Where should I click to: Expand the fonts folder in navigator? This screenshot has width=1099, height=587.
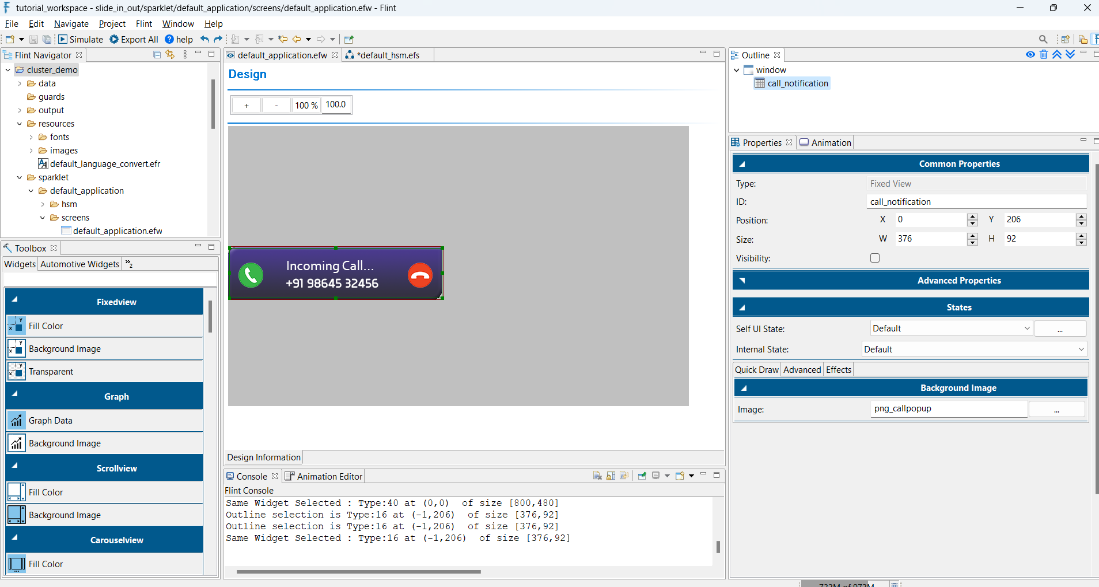tap(31, 137)
